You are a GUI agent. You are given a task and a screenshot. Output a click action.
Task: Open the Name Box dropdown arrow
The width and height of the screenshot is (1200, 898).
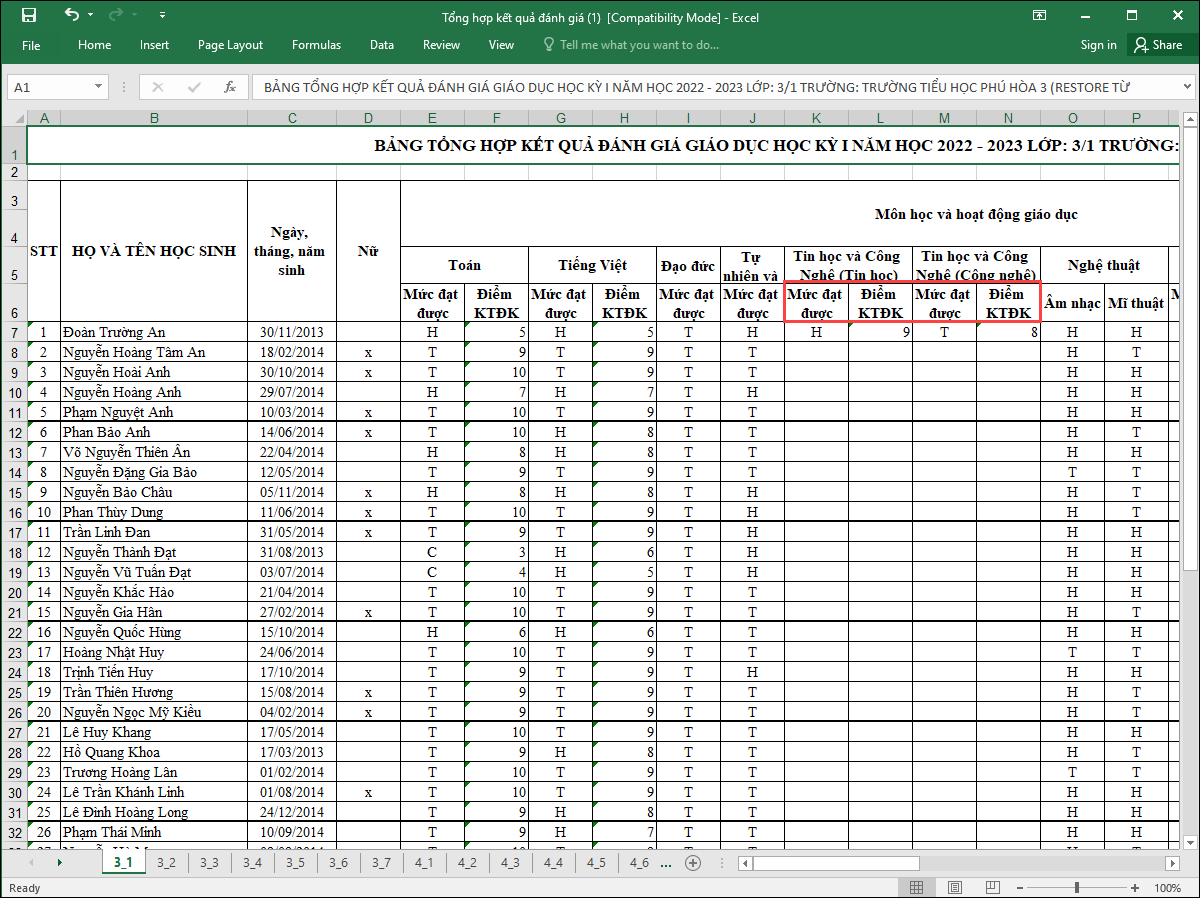pos(98,87)
